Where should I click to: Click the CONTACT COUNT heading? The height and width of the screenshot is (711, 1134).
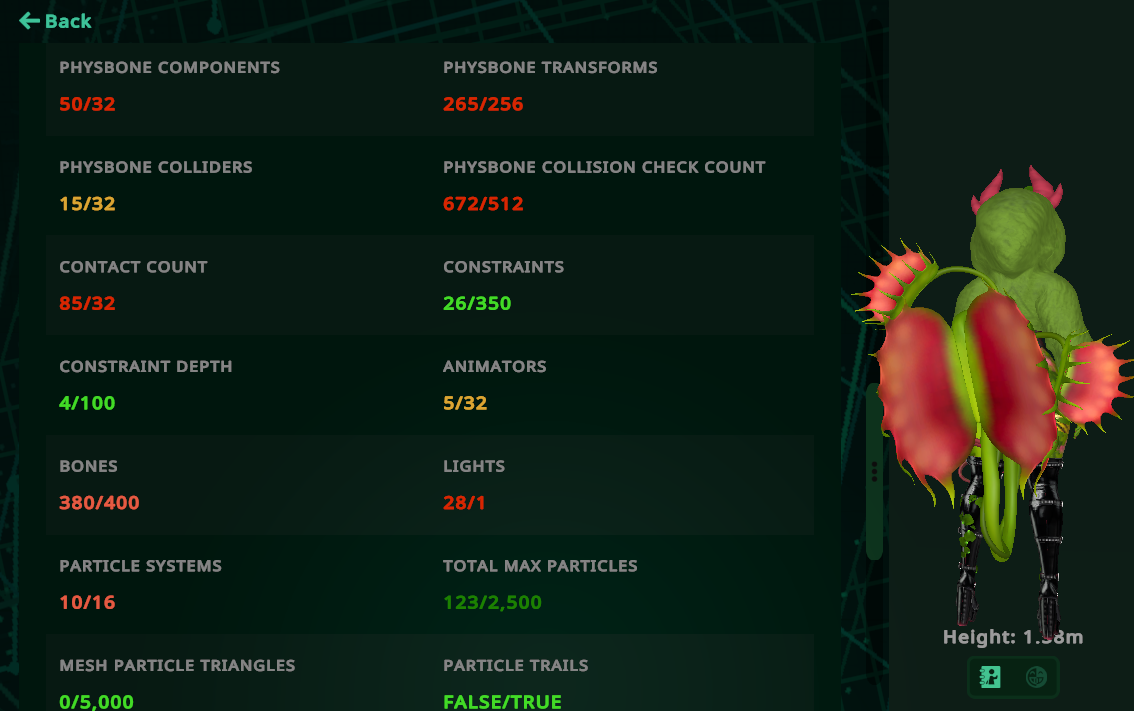(133, 267)
